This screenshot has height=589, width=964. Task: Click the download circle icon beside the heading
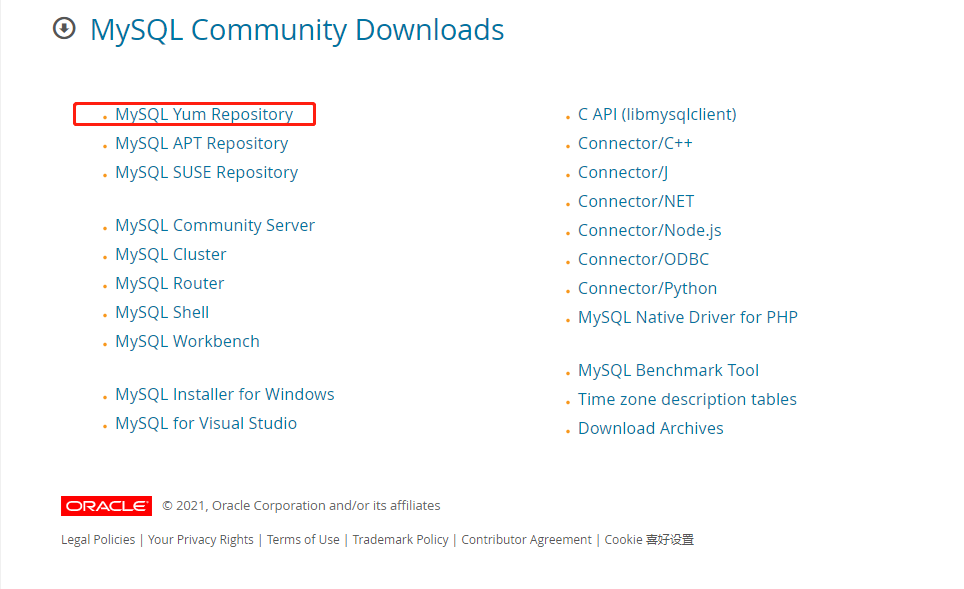click(x=64, y=28)
